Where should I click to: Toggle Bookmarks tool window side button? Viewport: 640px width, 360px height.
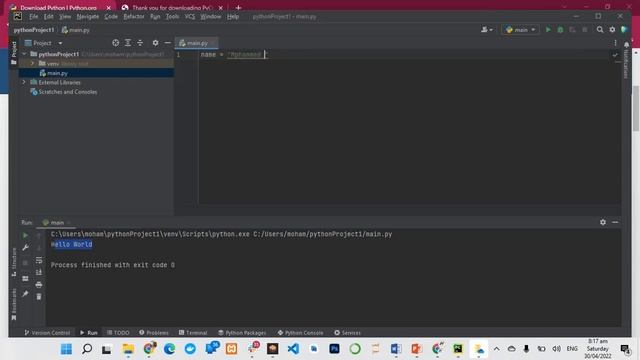(x=14, y=304)
